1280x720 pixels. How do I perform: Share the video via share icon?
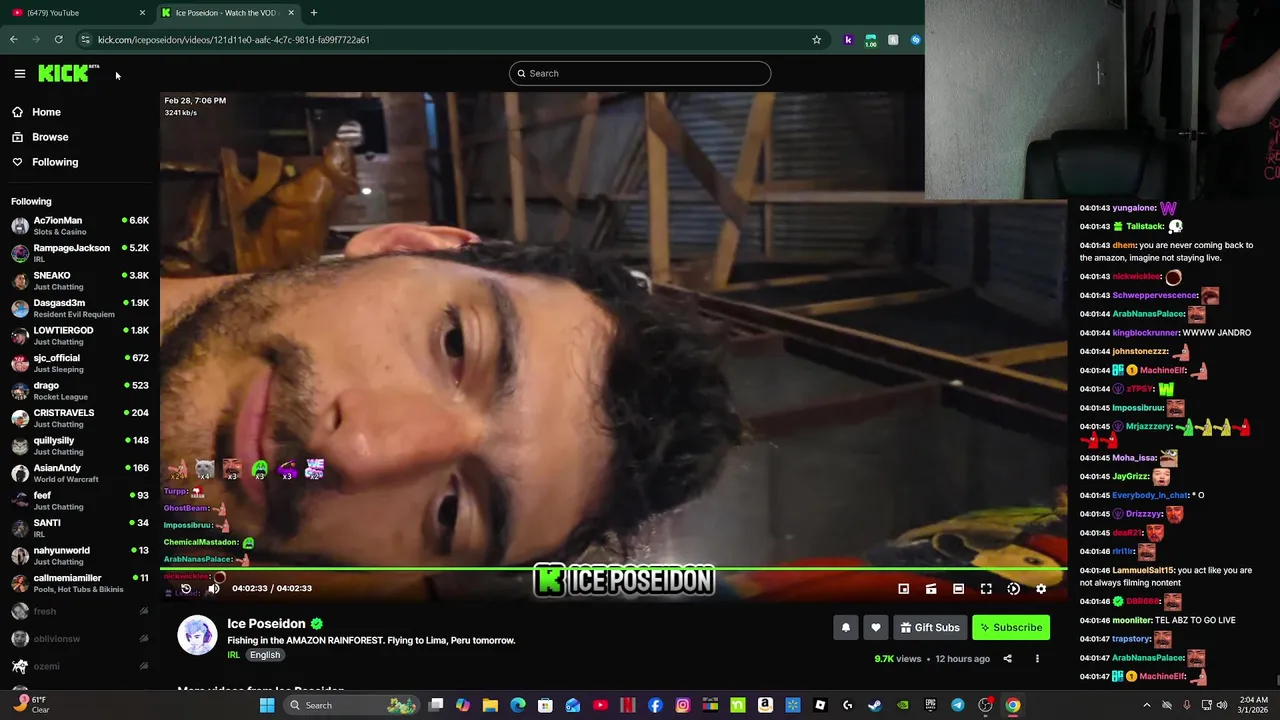(1007, 659)
